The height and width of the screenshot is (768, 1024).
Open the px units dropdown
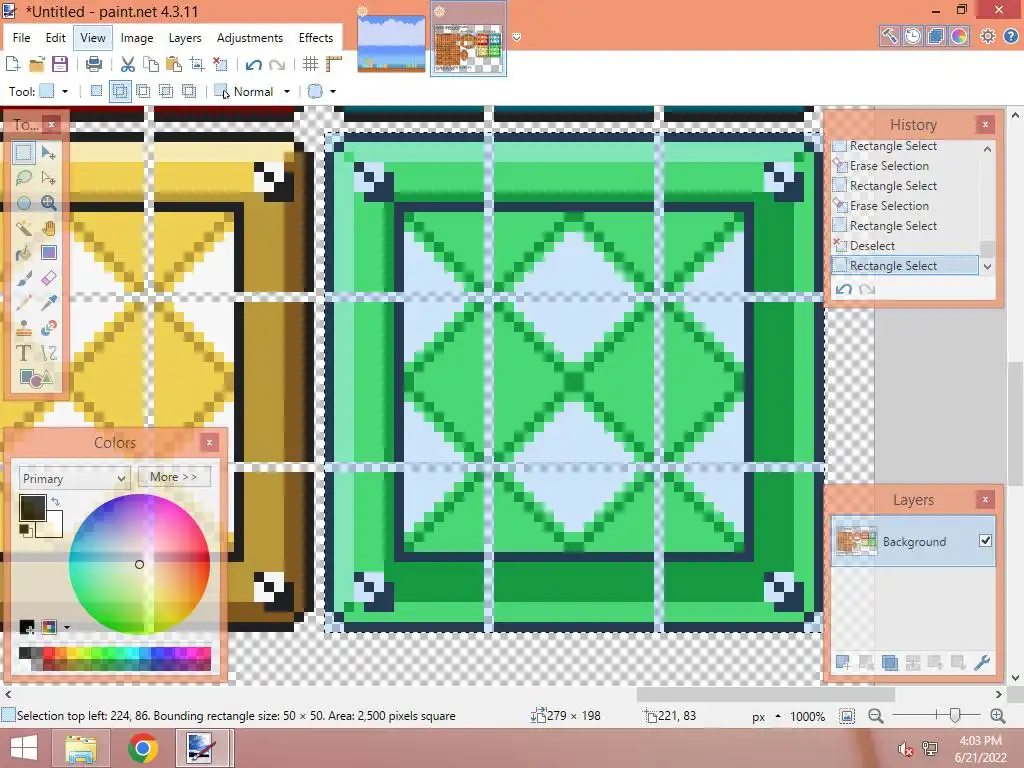pyautogui.click(x=778, y=716)
